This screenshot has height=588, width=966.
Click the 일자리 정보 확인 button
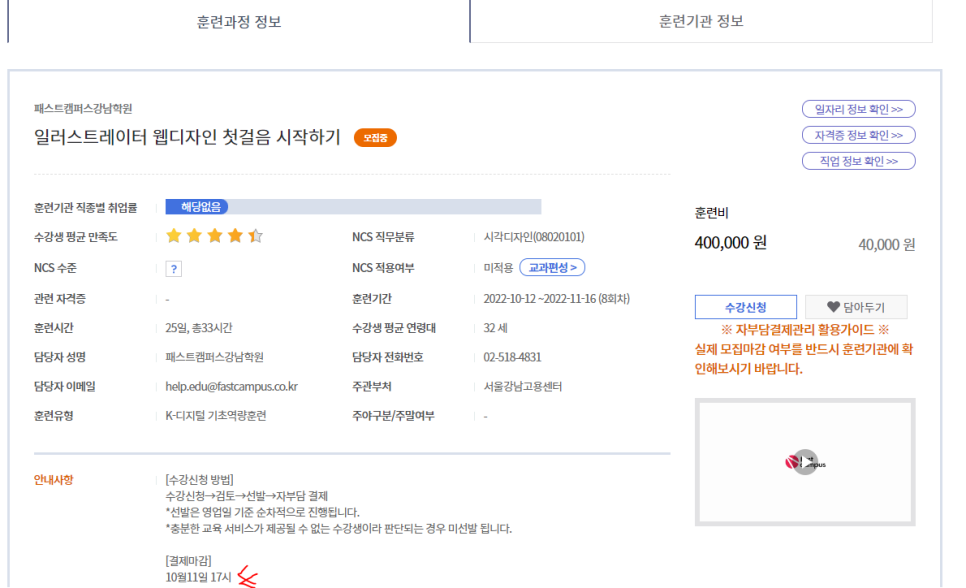pyautogui.click(x=858, y=109)
